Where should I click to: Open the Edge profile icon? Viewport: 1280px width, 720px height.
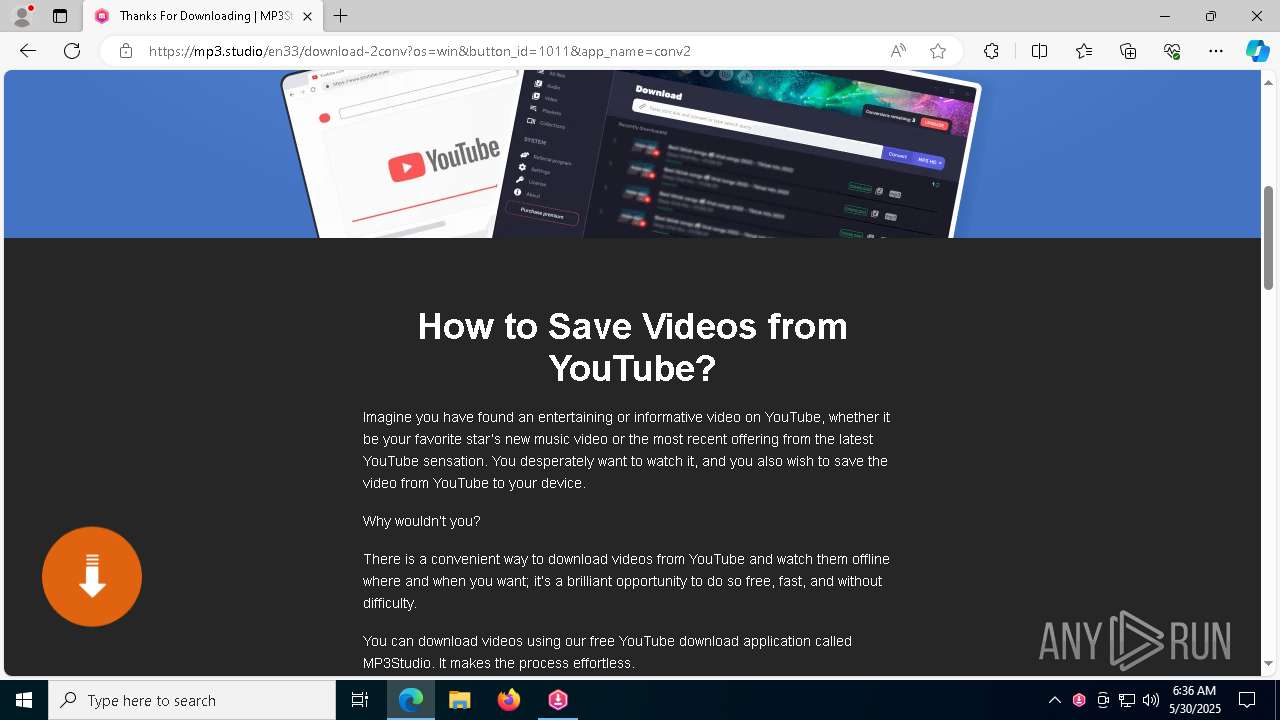22,16
